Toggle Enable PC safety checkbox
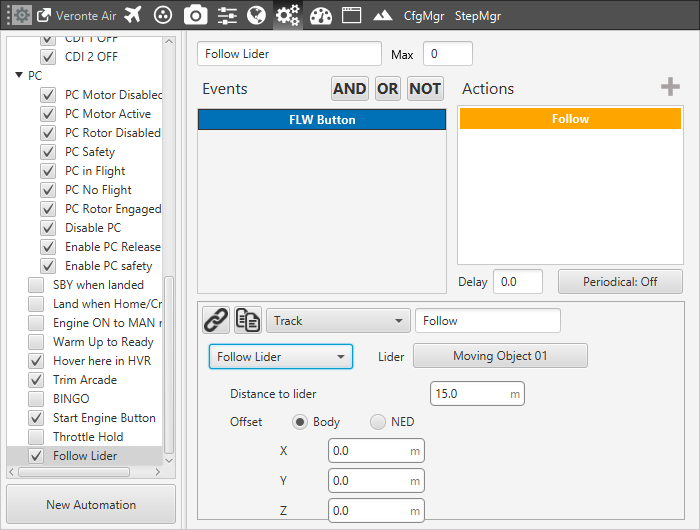Image resolution: width=700 pixels, height=530 pixels. coord(48,266)
